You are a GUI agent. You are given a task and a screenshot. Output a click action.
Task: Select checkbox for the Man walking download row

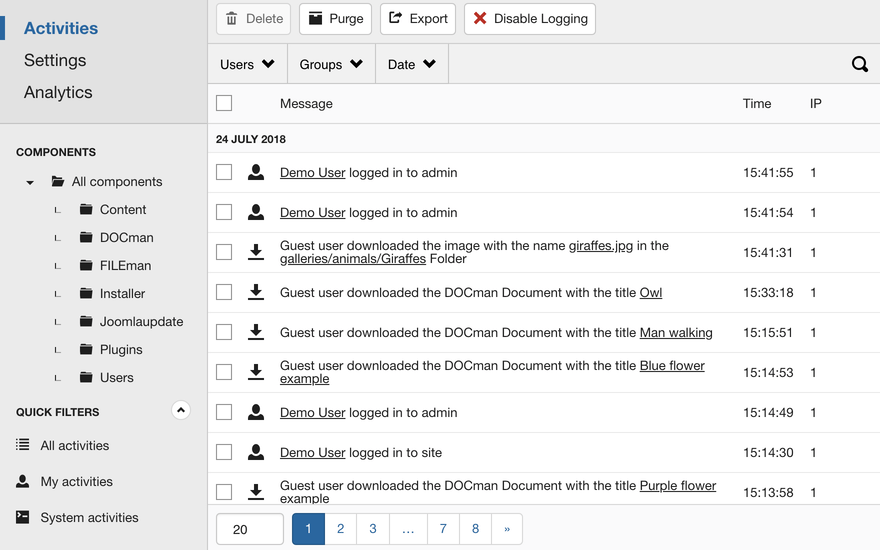click(224, 332)
